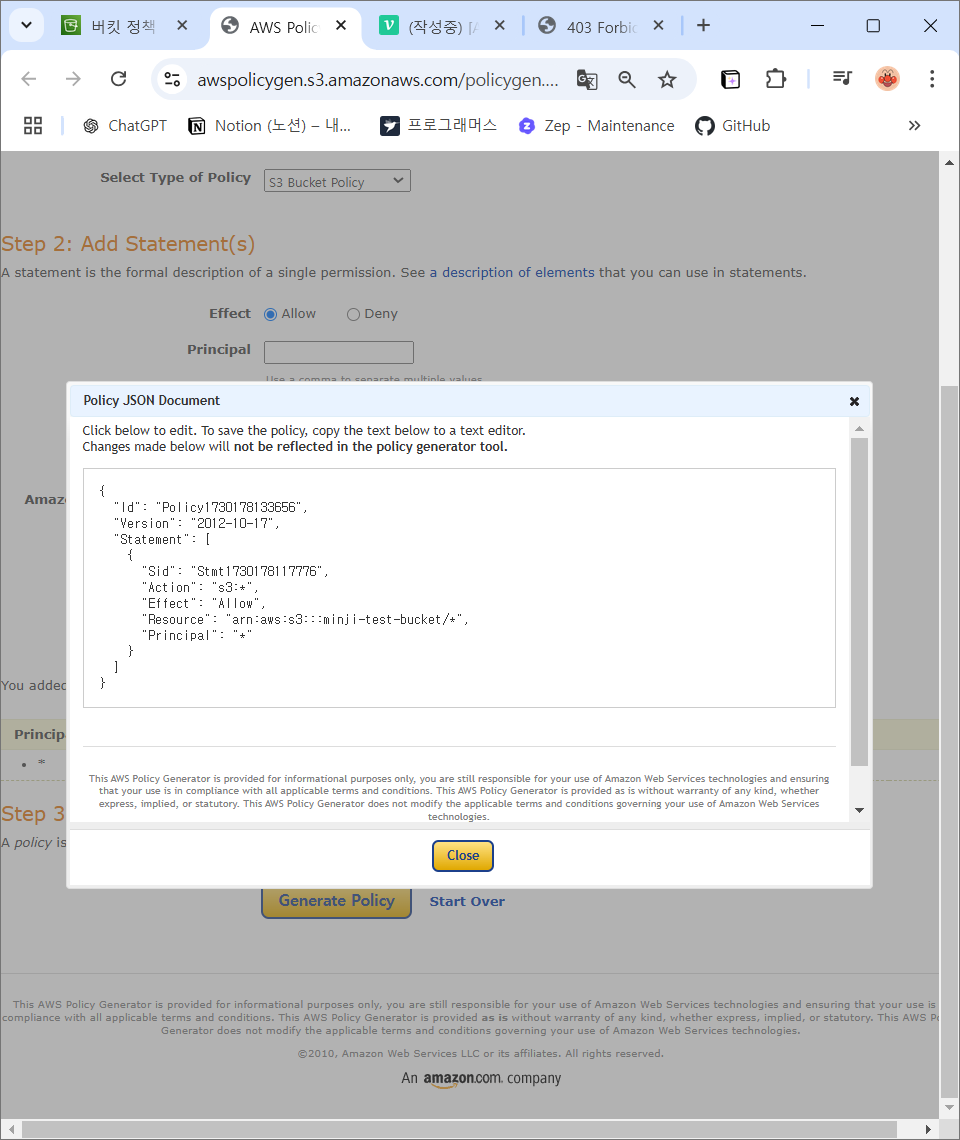
Task: Open the 프로그래머스 bookmark
Action: (x=439, y=126)
